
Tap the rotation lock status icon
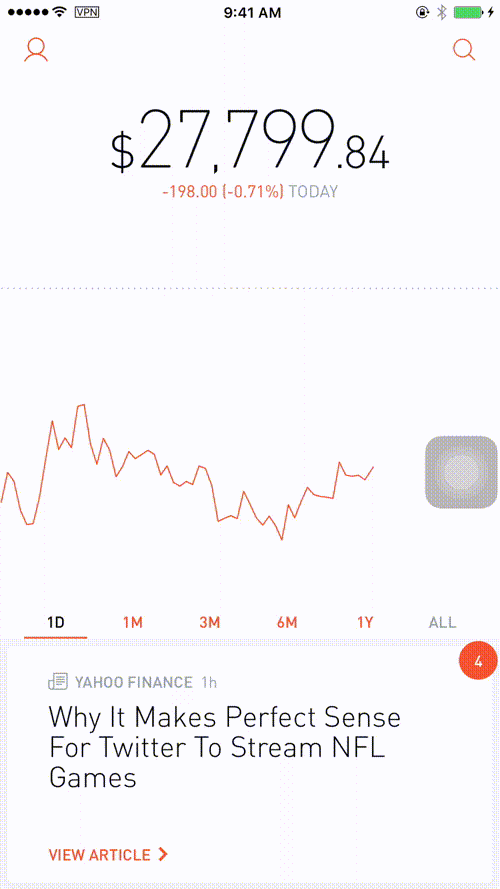[x=423, y=12]
